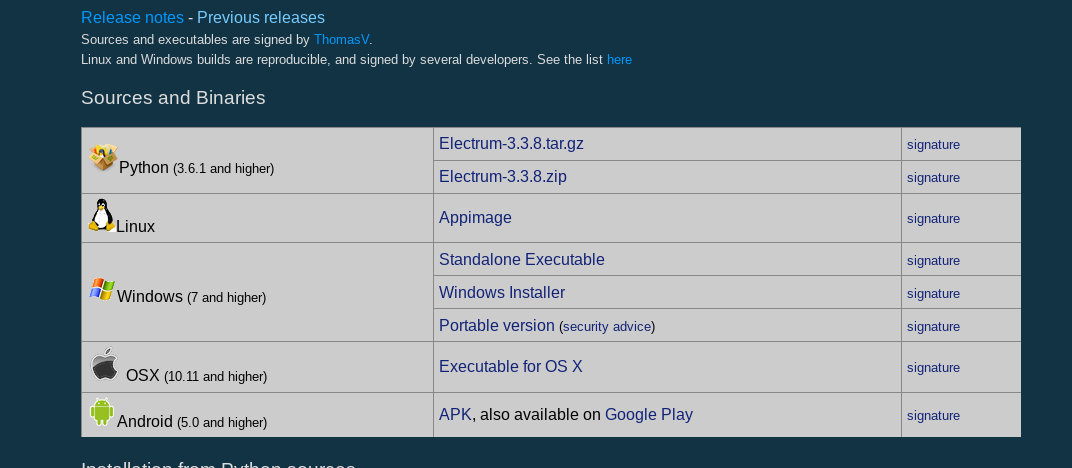Select the 'Sources and Binaries' heading
1072x468 pixels.
tap(173, 98)
